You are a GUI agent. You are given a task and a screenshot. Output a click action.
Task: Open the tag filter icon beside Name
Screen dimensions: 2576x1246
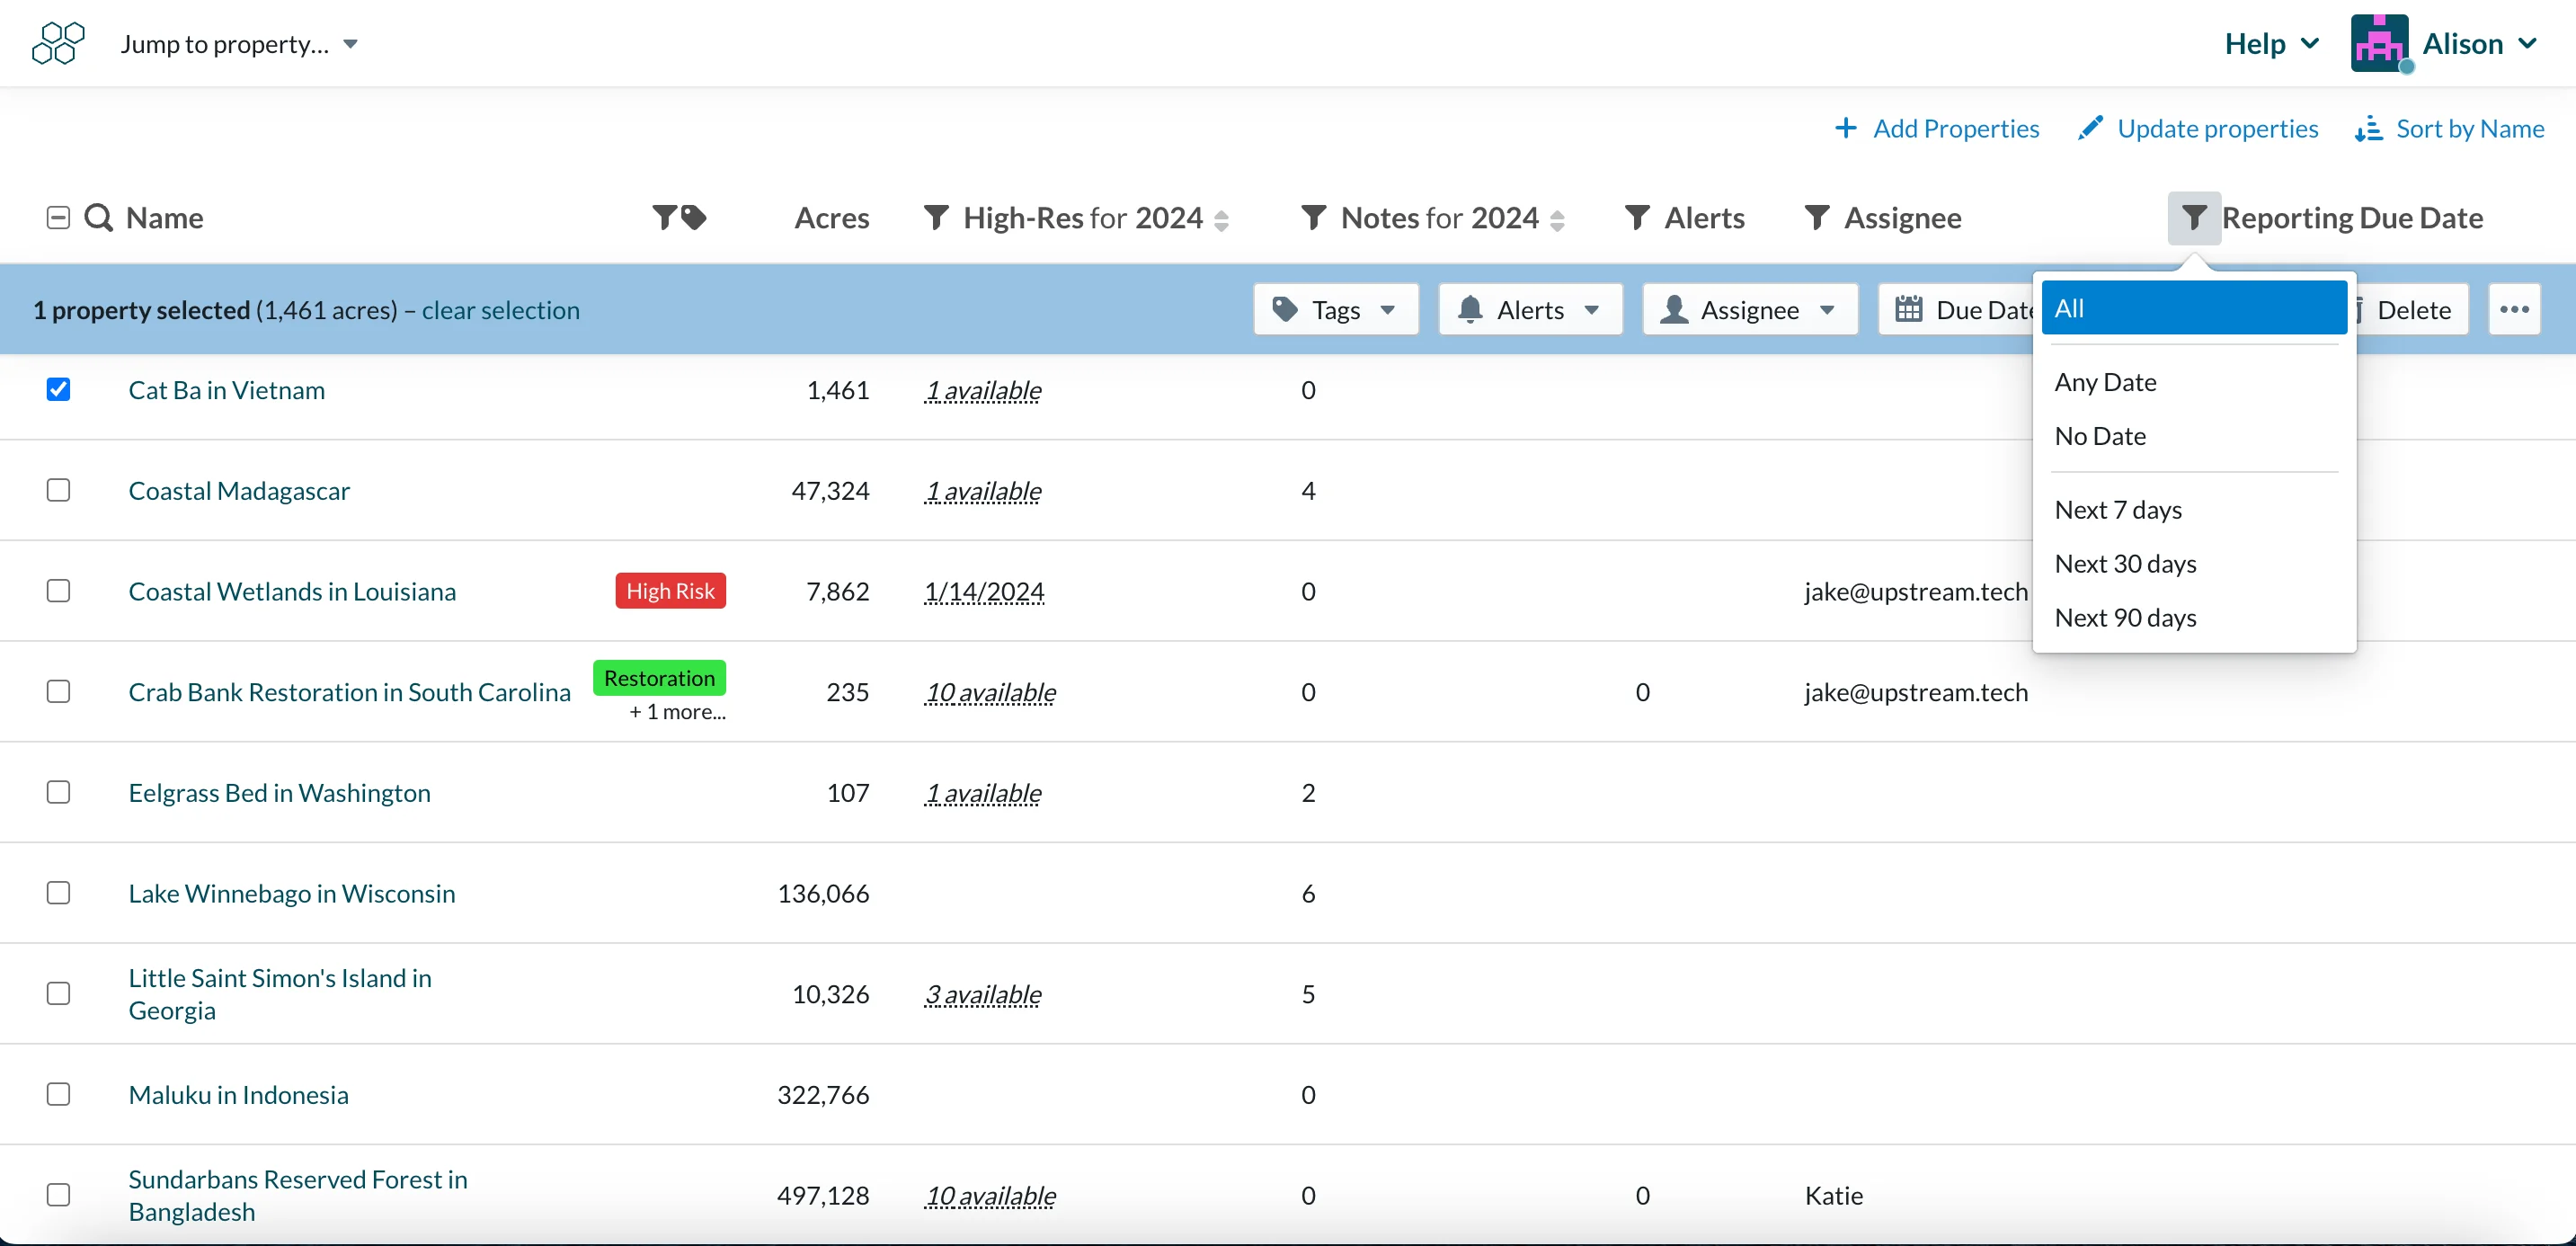679,217
